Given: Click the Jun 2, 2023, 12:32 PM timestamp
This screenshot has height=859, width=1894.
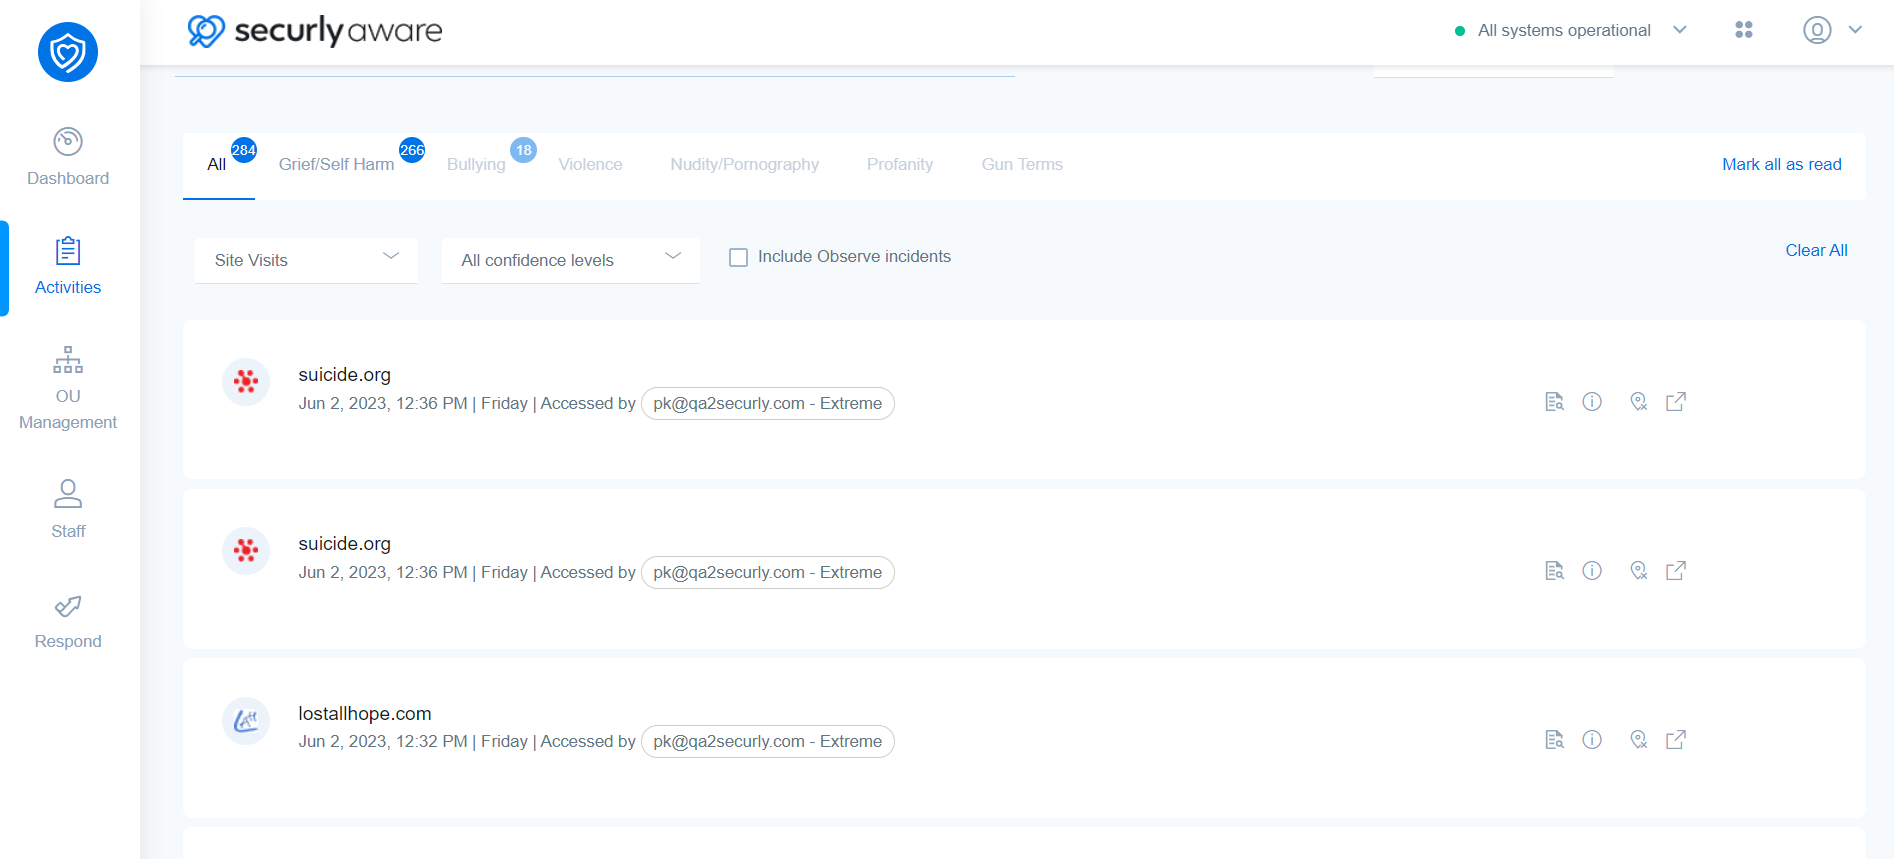Looking at the screenshot, I should coord(383,742).
